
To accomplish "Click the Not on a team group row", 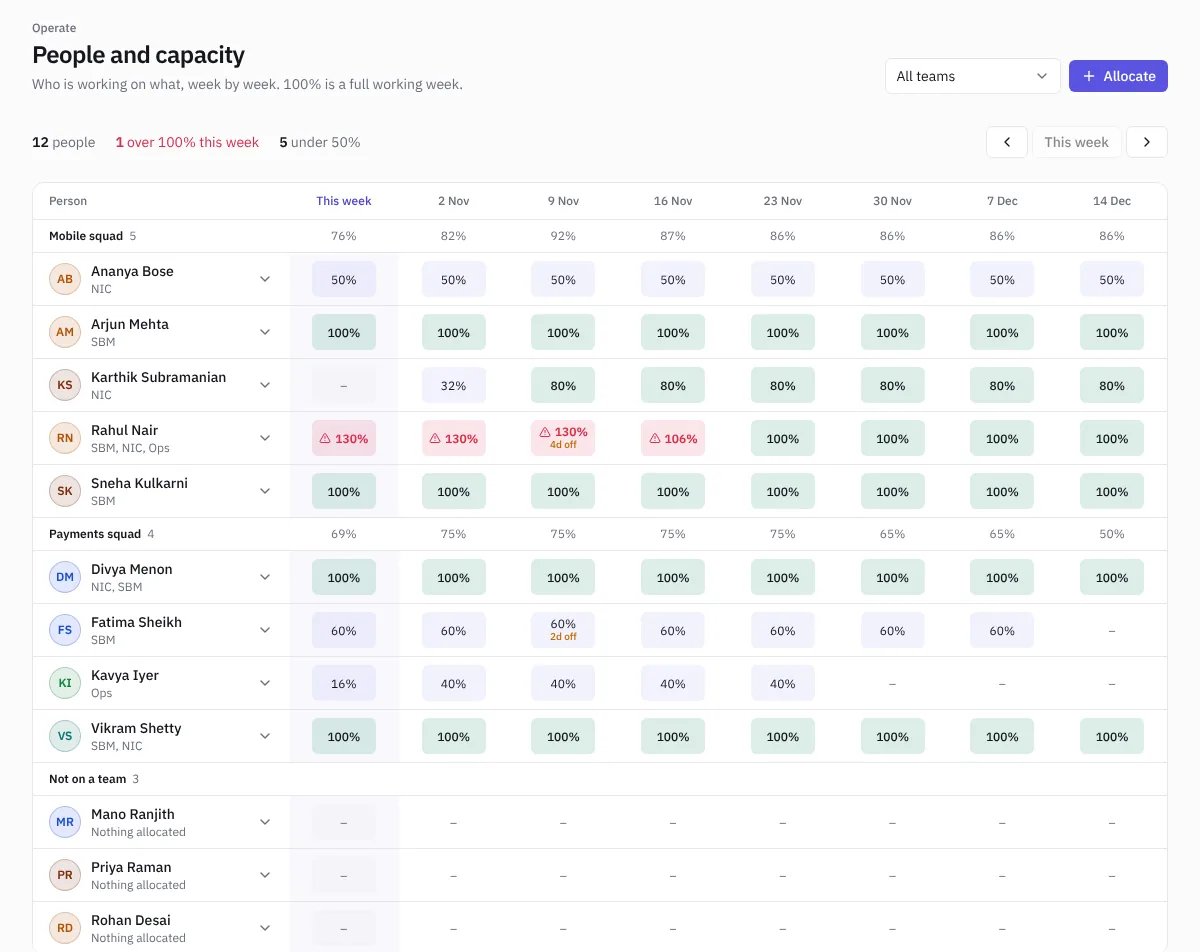I will pyautogui.click(x=600, y=779).
